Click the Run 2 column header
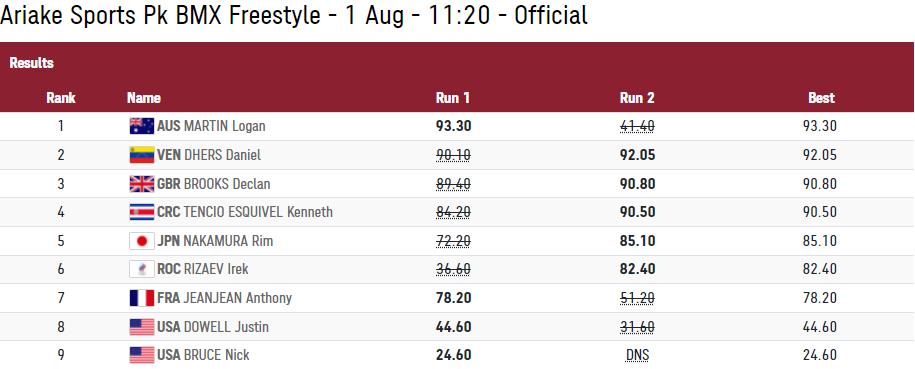 pyautogui.click(x=637, y=98)
